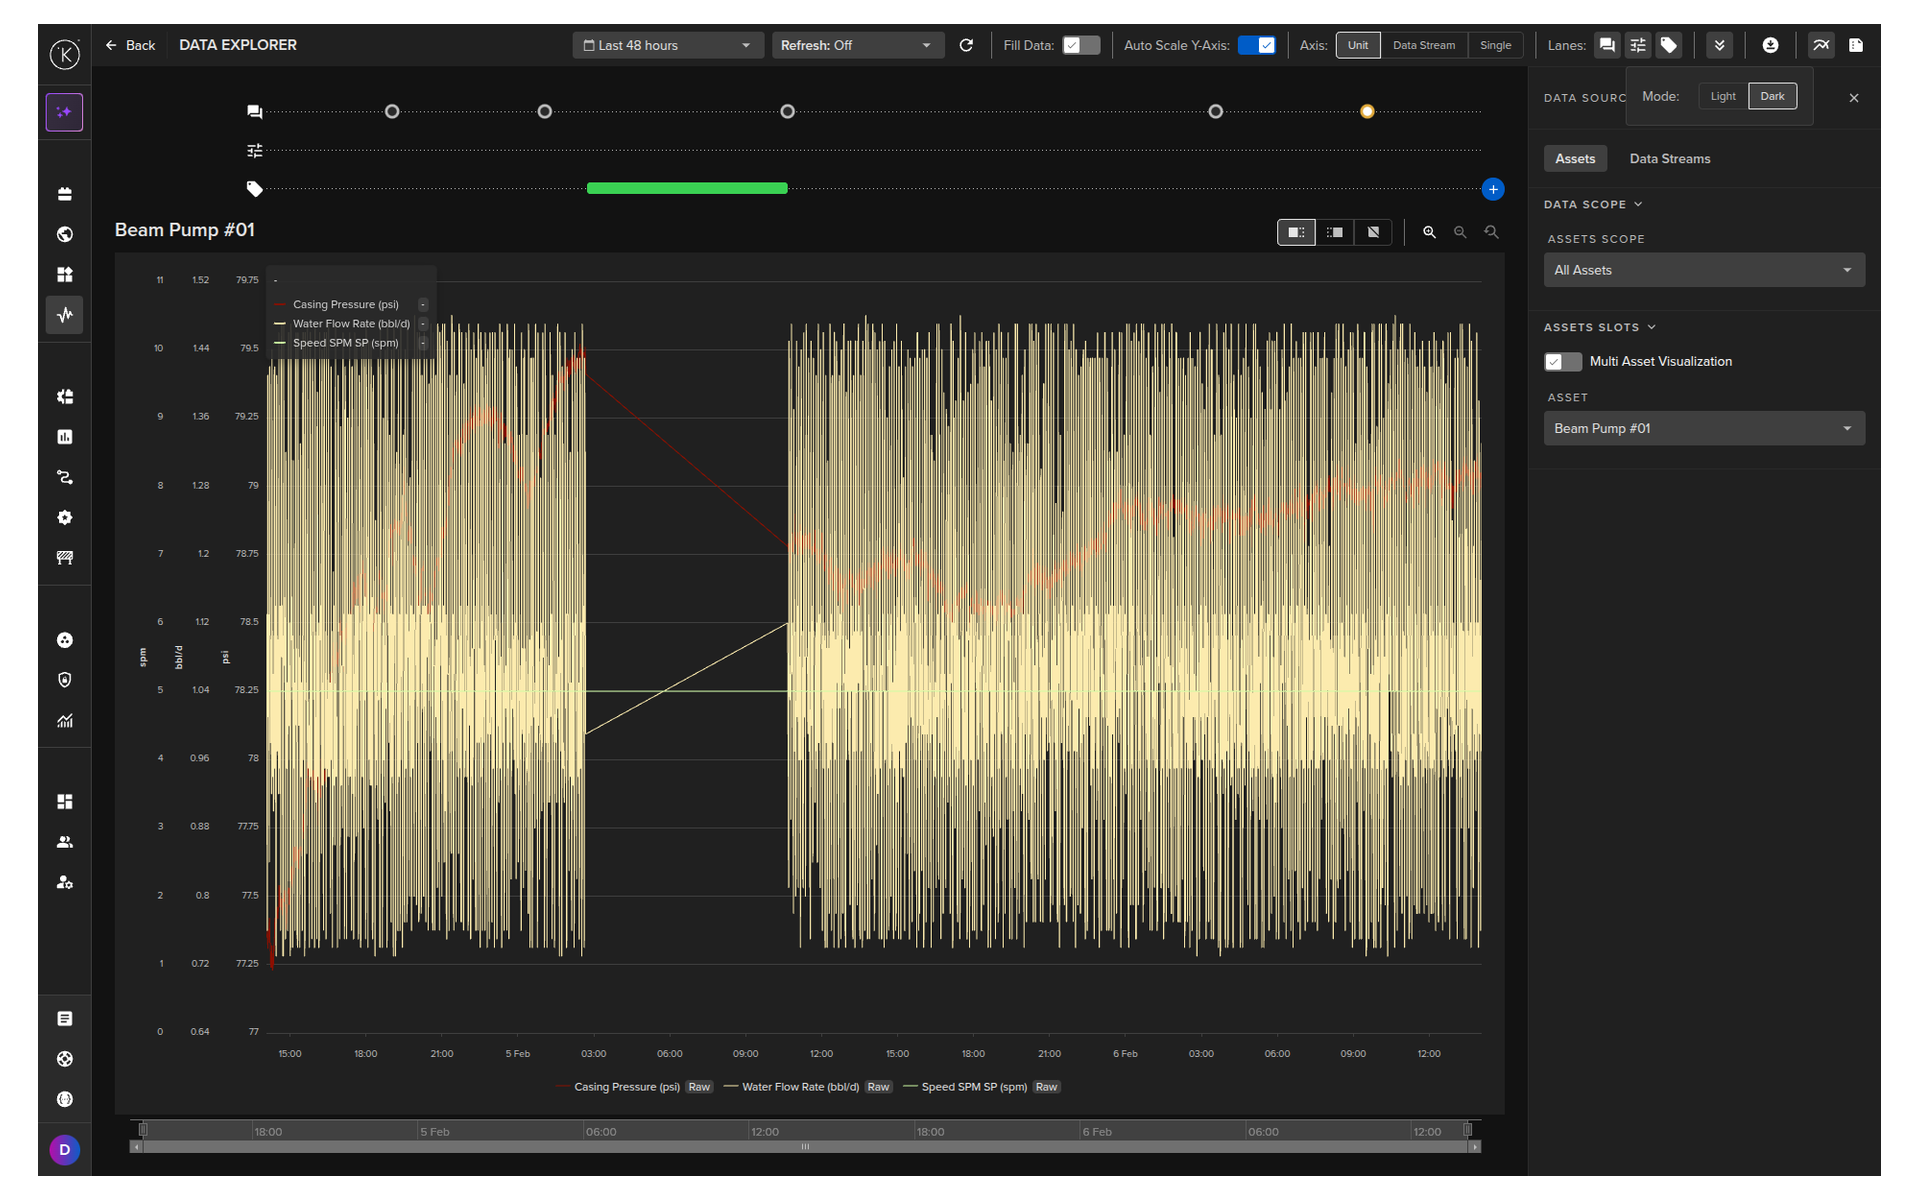This screenshot has width=1920, height=1200.
Task: Toggle the comments lane icon in toolbar
Action: tap(1606, 45)
